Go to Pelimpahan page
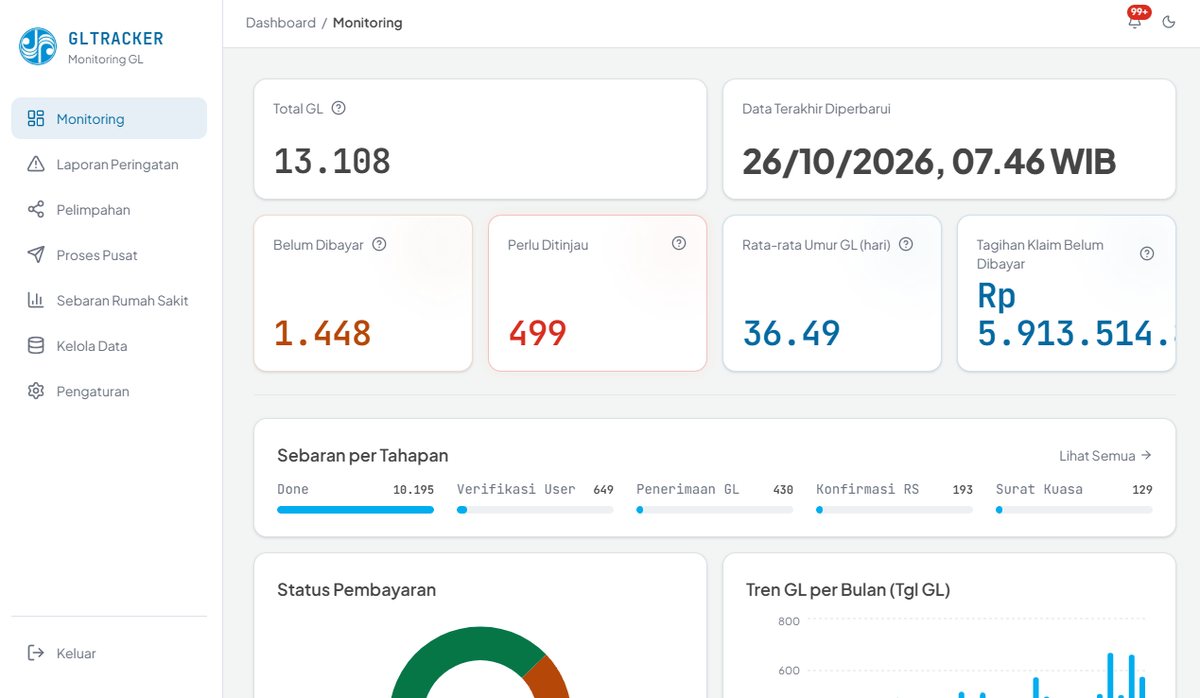Screen dimensions: 1200x698 click(109, 210)
